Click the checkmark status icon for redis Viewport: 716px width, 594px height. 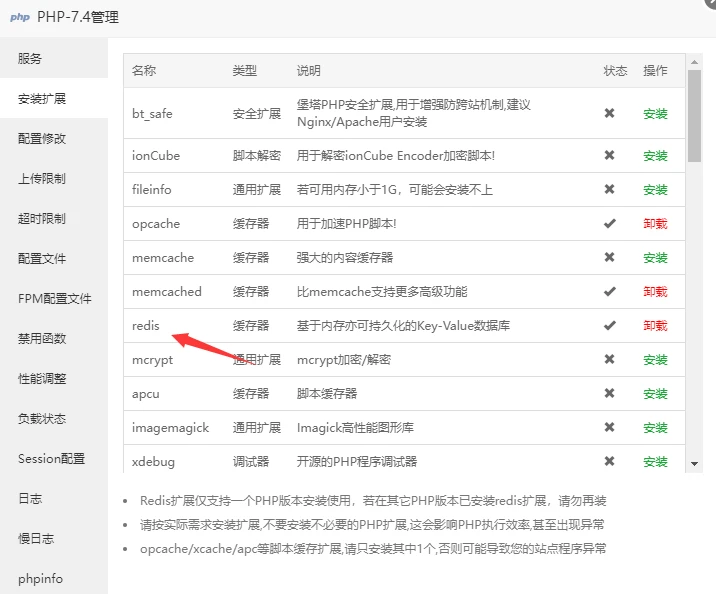[609, 326]
